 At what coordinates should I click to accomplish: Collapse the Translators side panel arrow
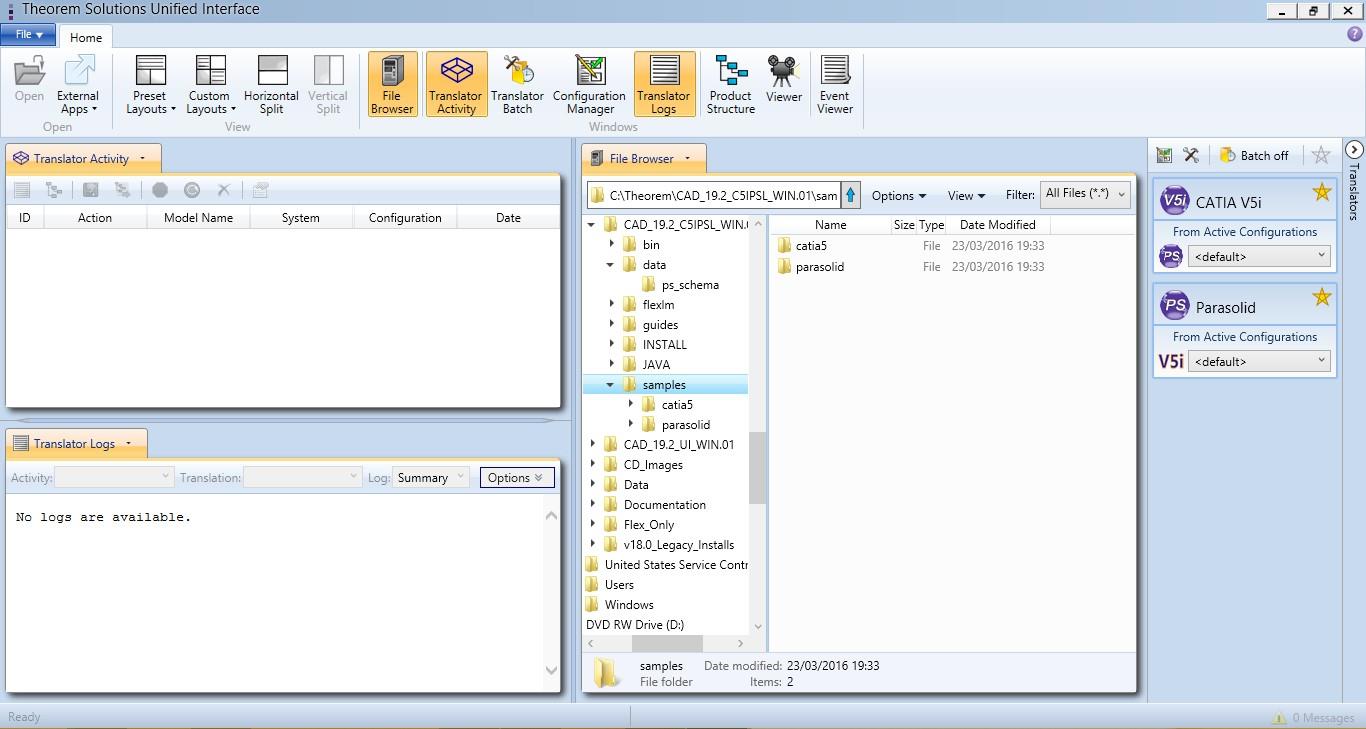coord(1354,150)
